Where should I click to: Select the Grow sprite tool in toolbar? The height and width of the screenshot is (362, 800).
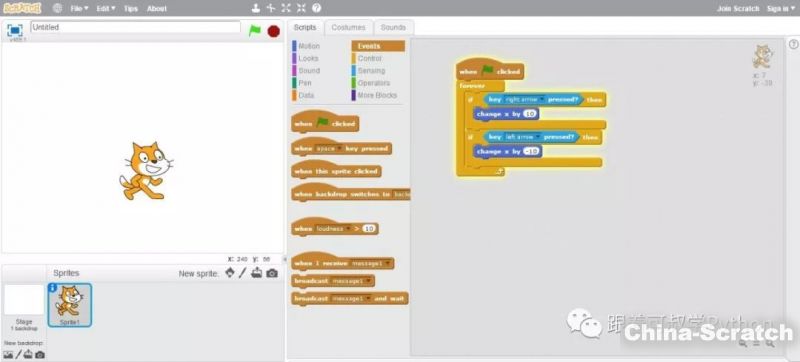click(286, 8)
